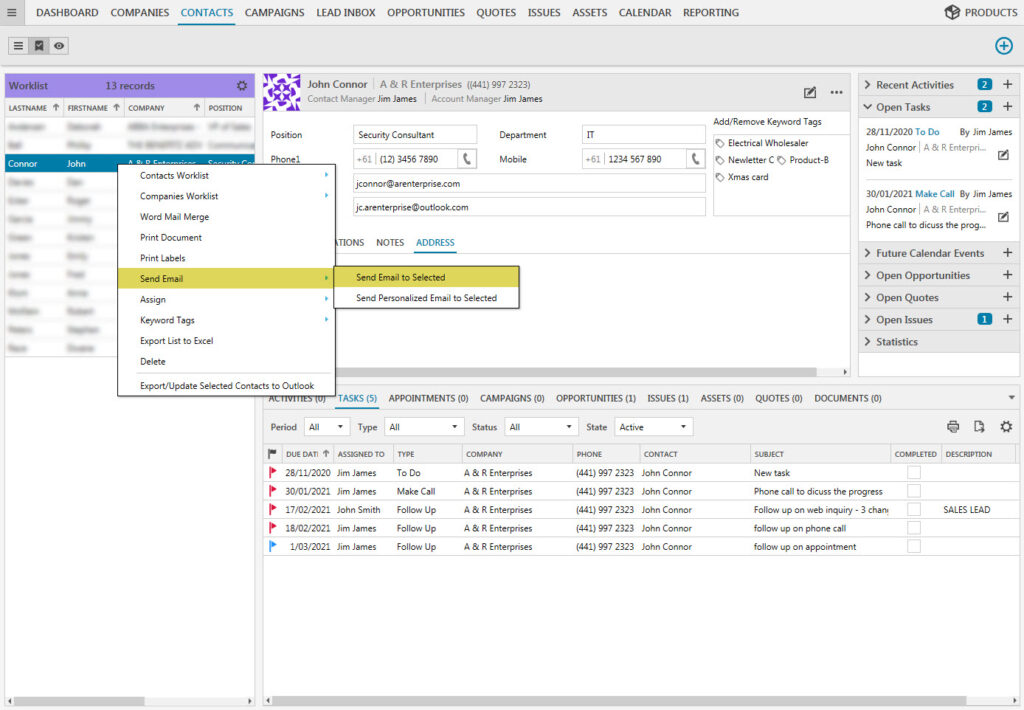Click the print icon above tasks grid
Screen dimensions: 1024x710
coord(953,427)
